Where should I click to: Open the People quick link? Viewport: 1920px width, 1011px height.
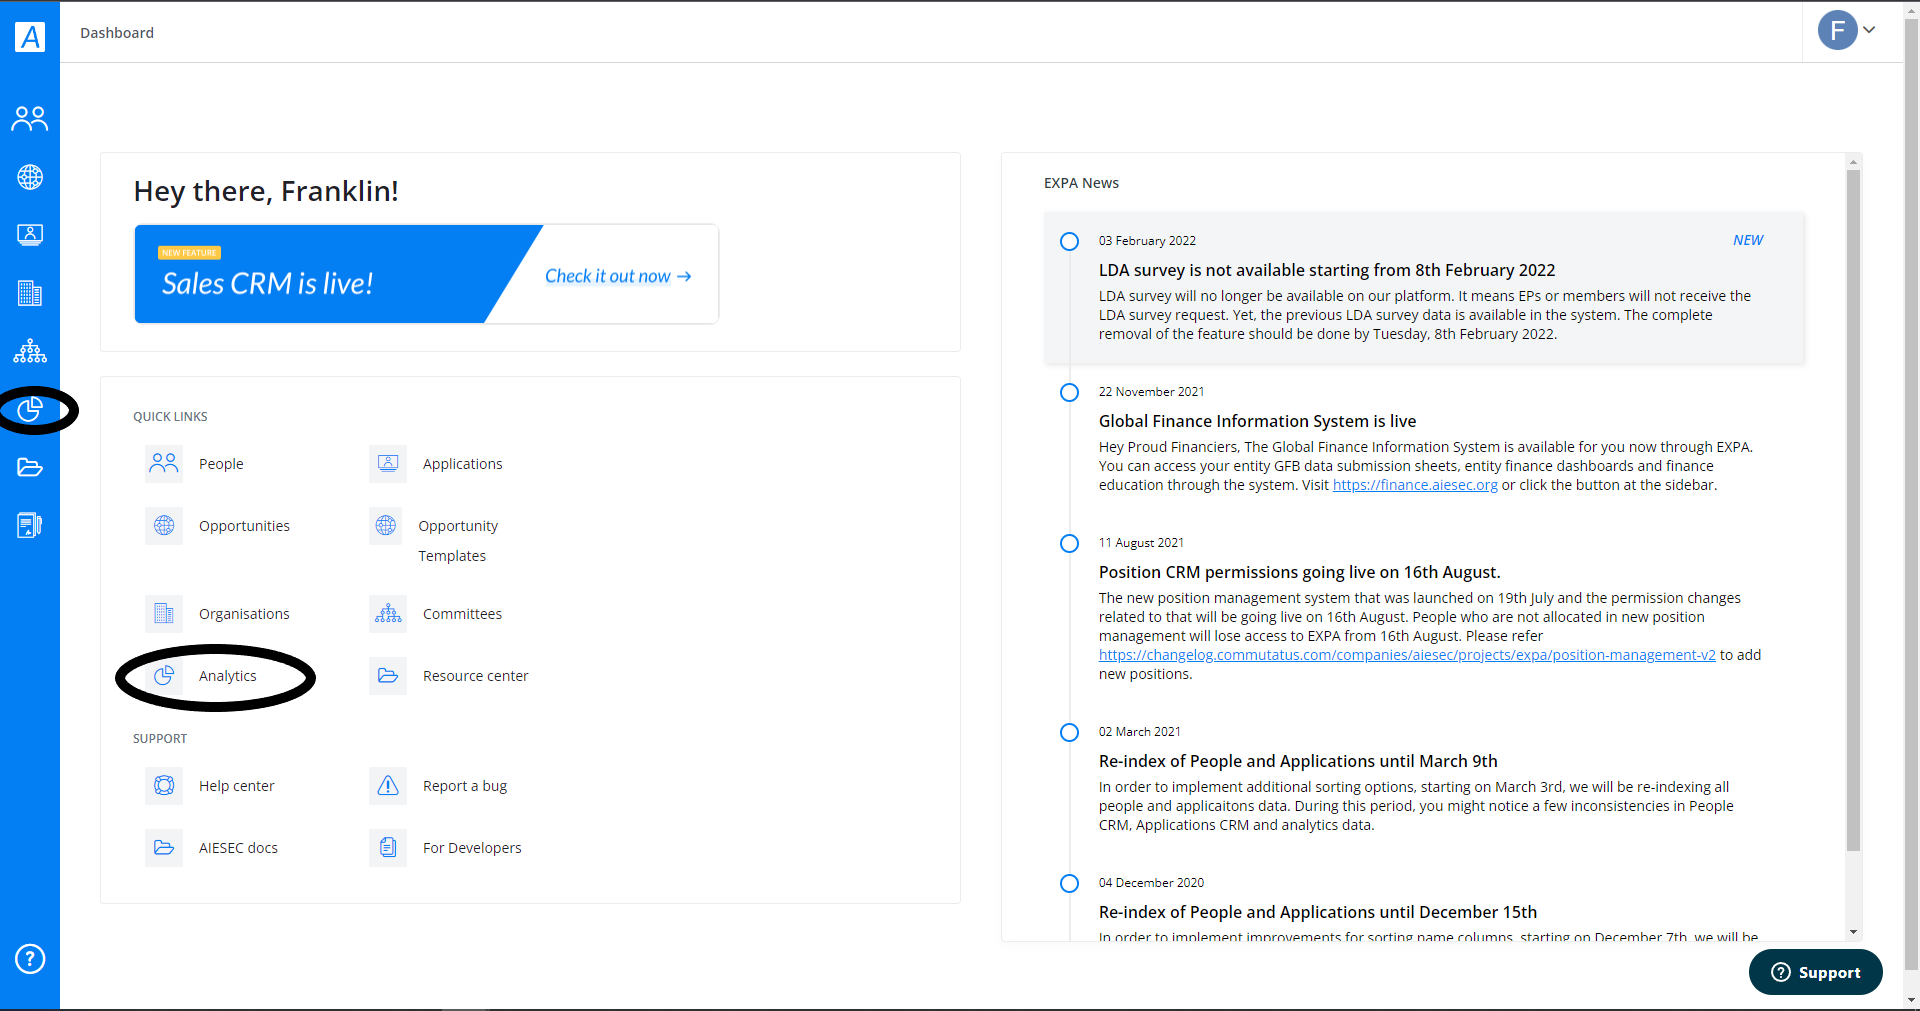[x=221, y=464]
